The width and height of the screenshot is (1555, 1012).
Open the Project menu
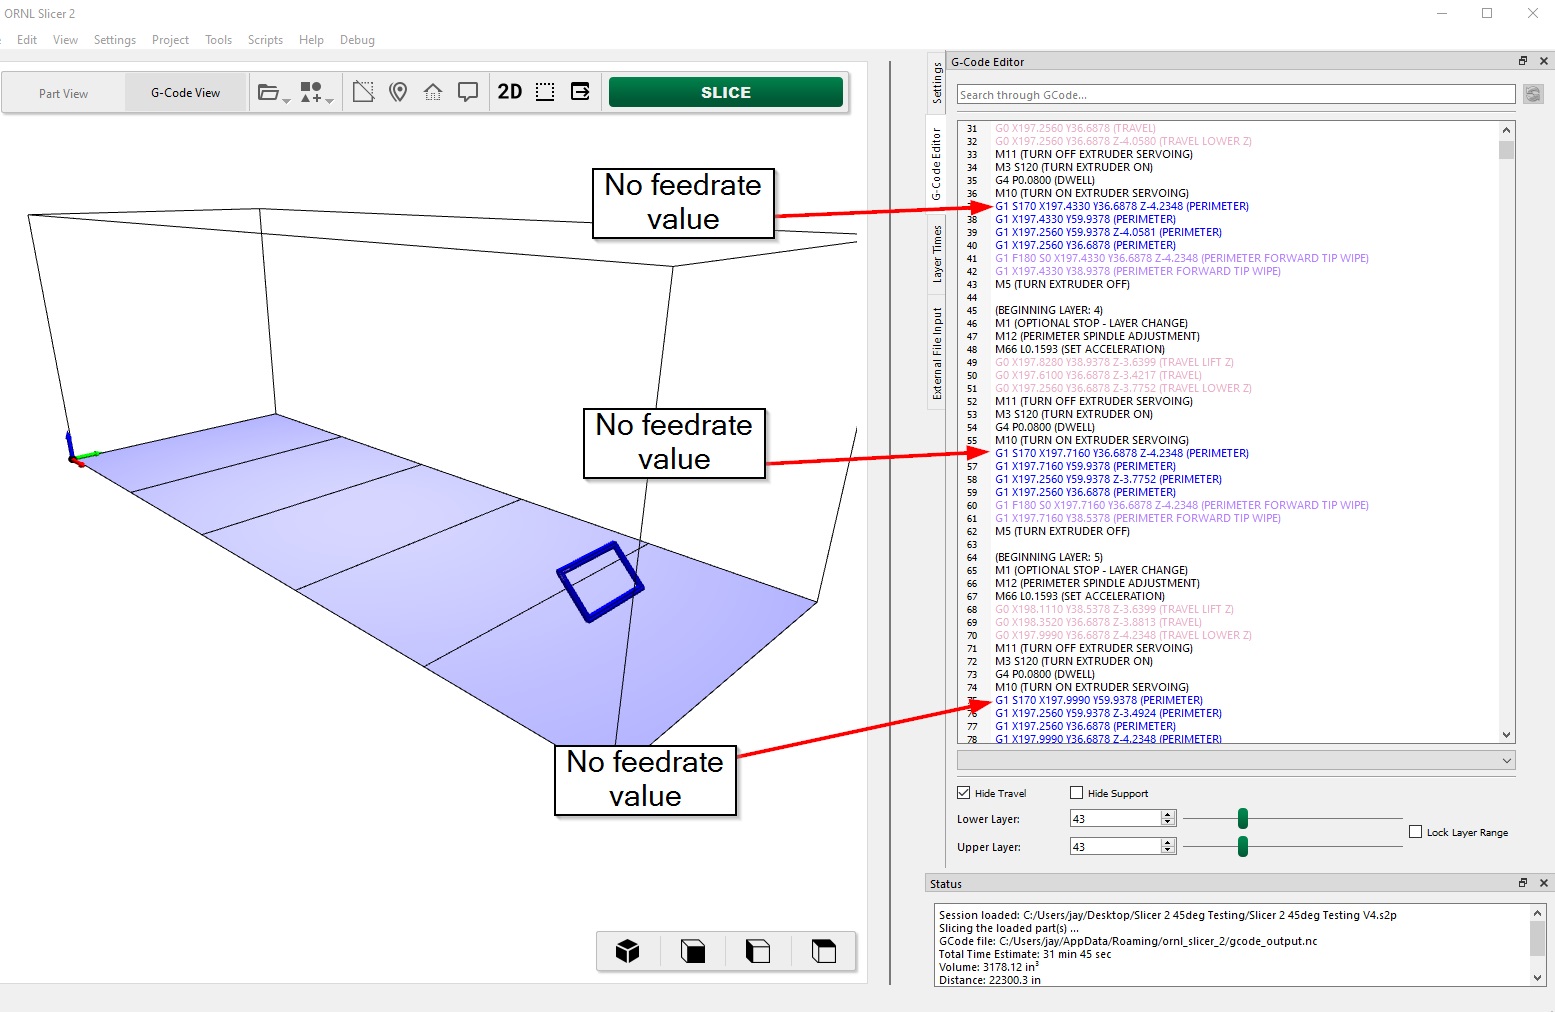click(170, 40)
